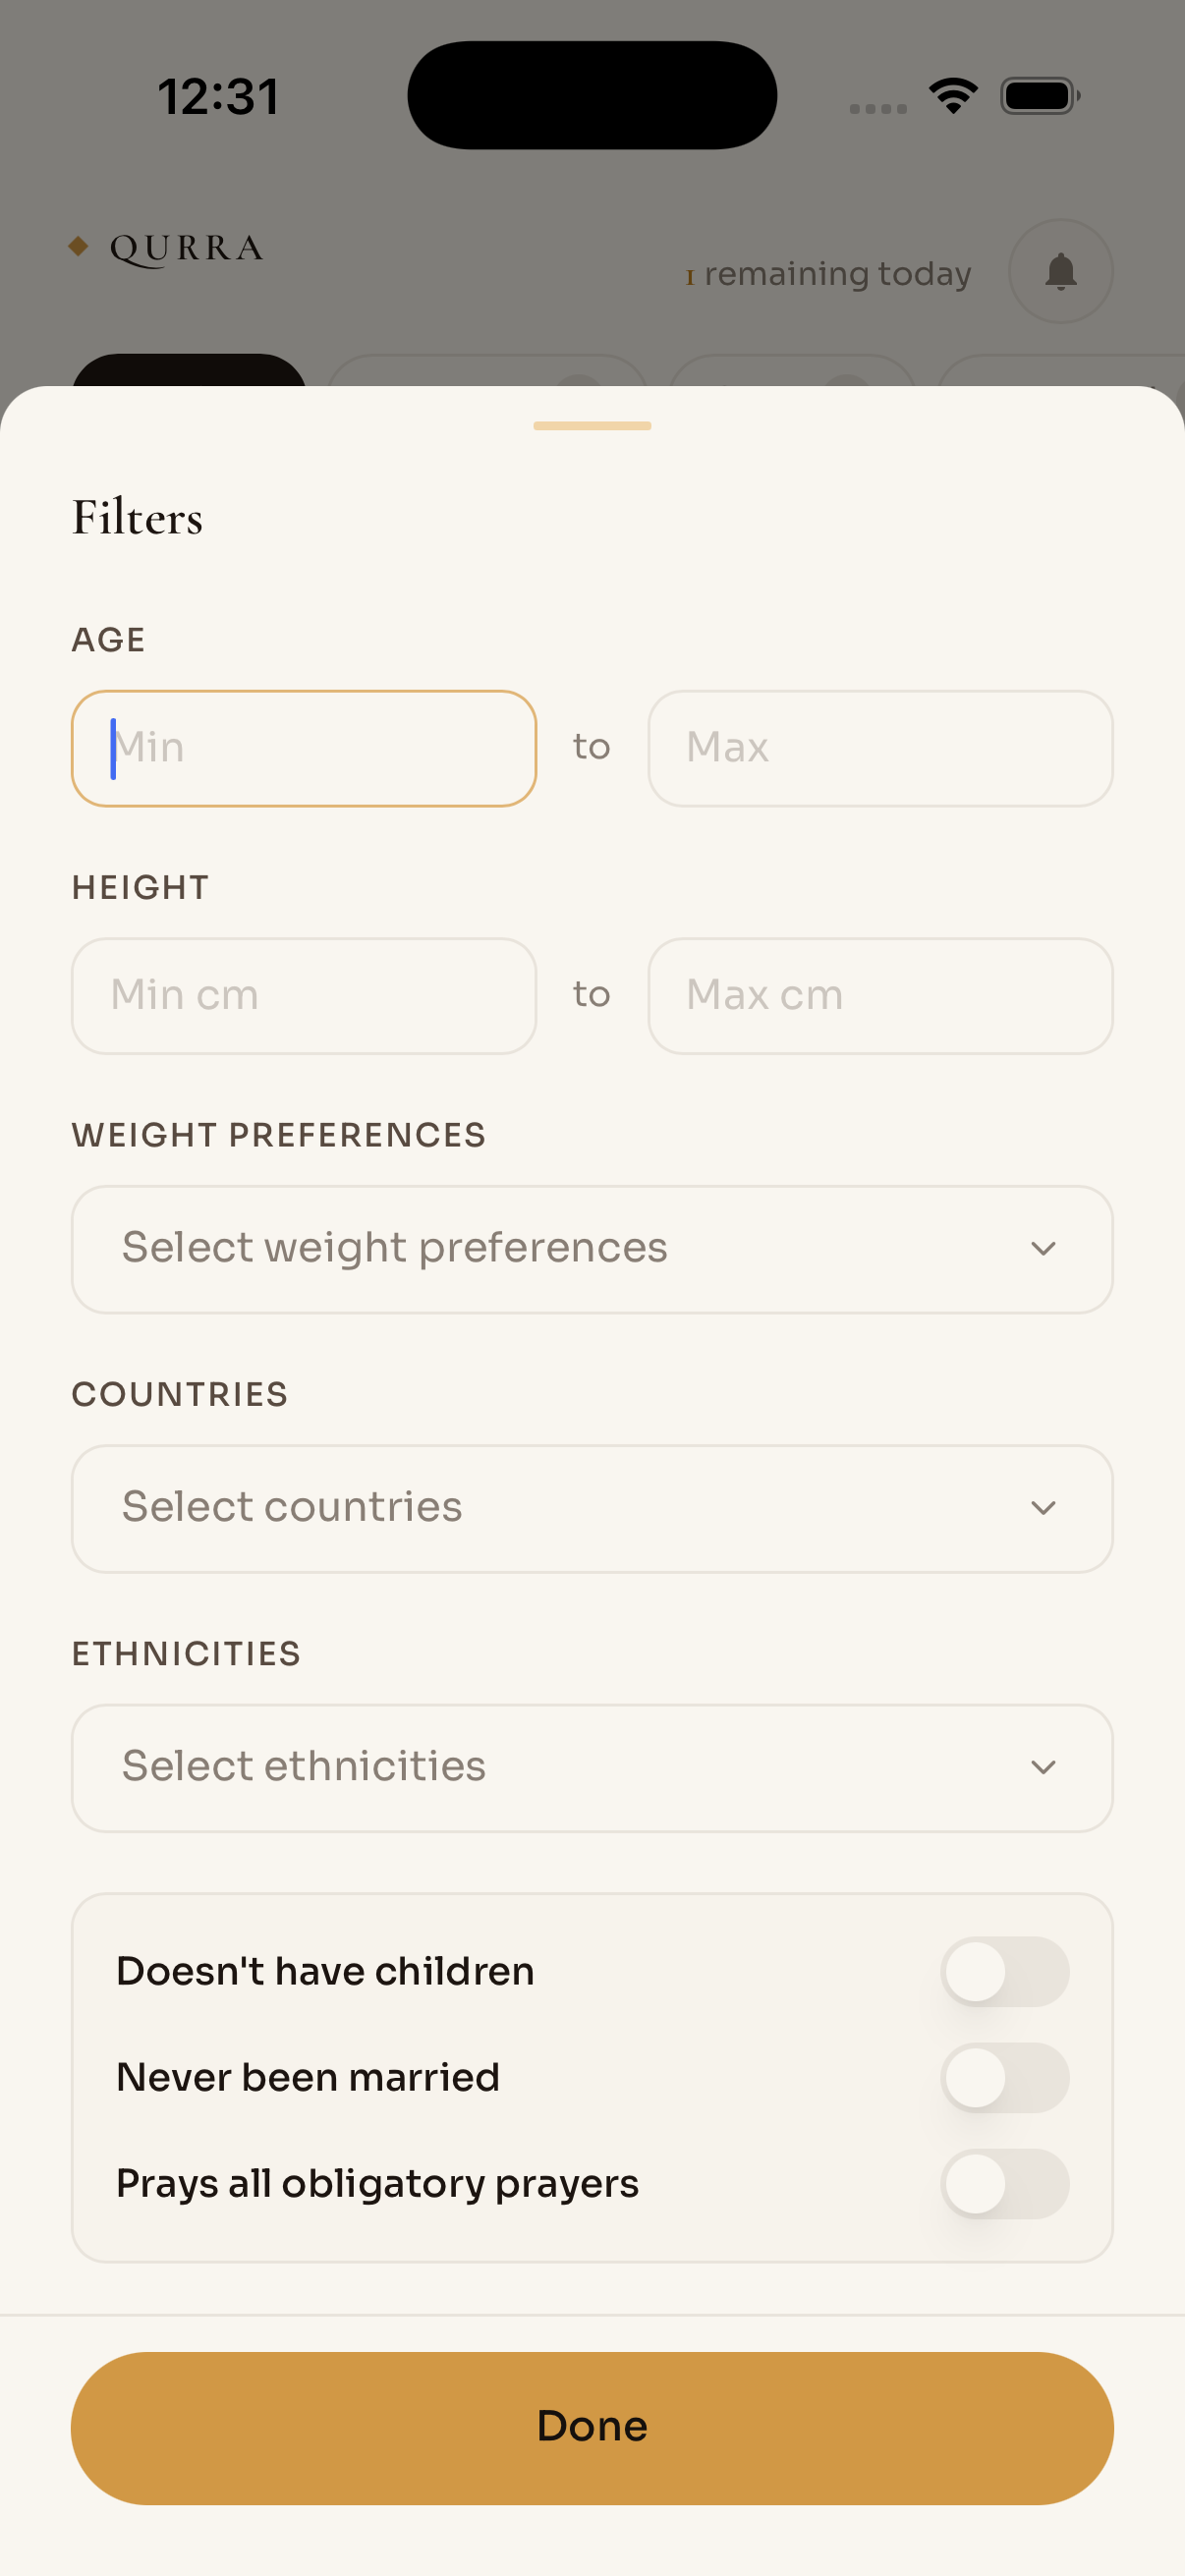
Task: Tap the battery indicator in the status bar
Action: (x=1037, y=94)
